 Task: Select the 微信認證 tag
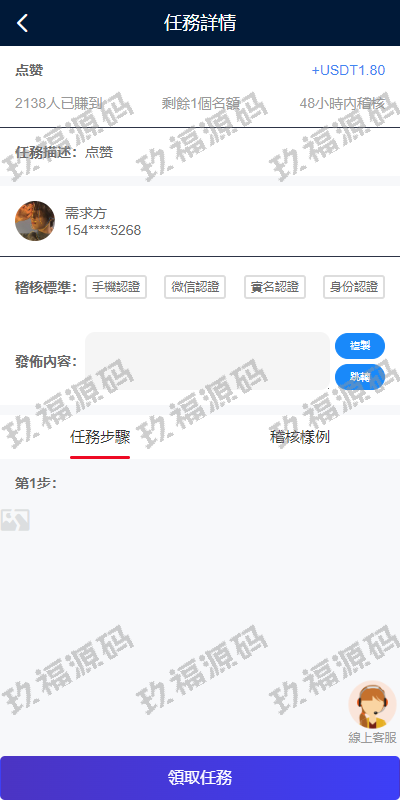(195, 287)
